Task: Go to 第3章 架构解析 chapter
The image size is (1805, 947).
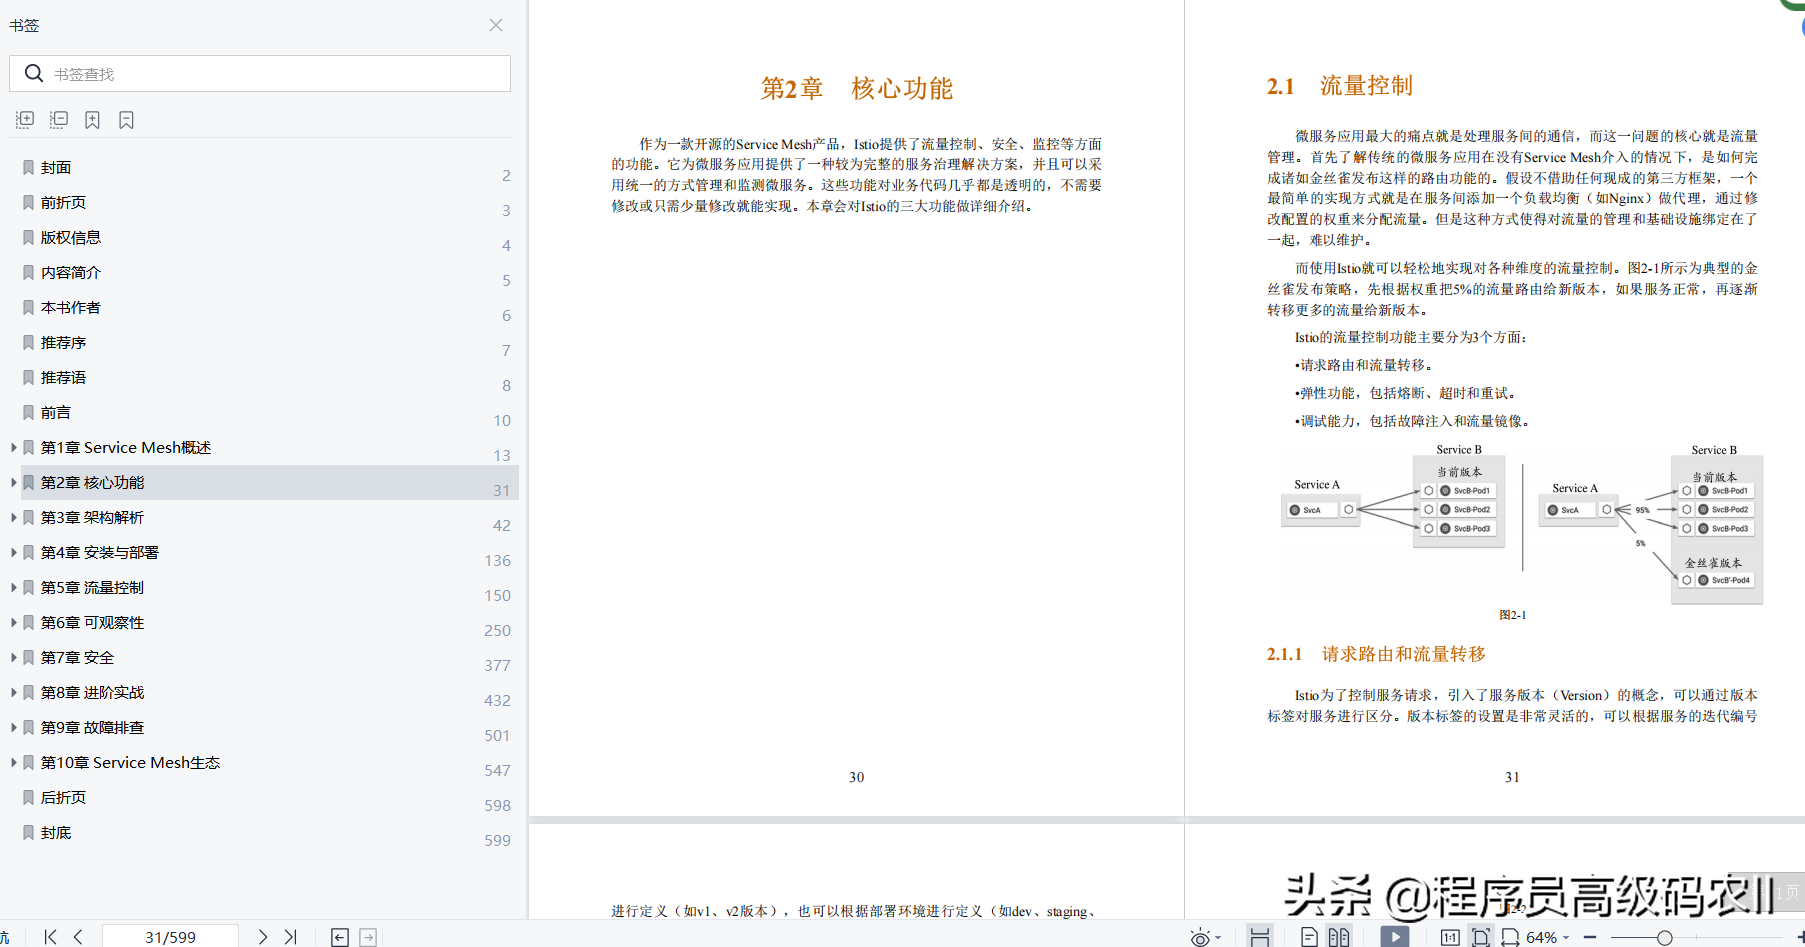Action: click(92, 517)
